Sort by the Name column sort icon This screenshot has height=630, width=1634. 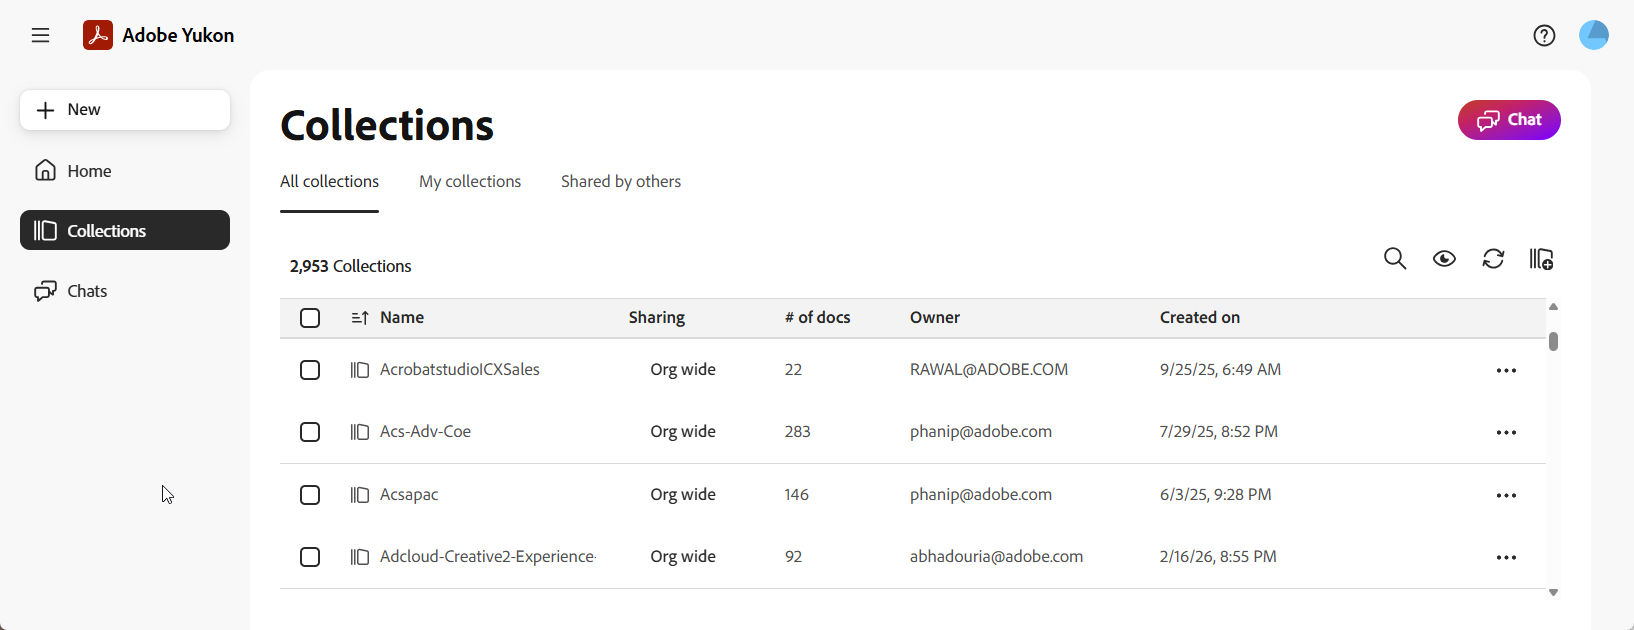[x=360, y=318]
